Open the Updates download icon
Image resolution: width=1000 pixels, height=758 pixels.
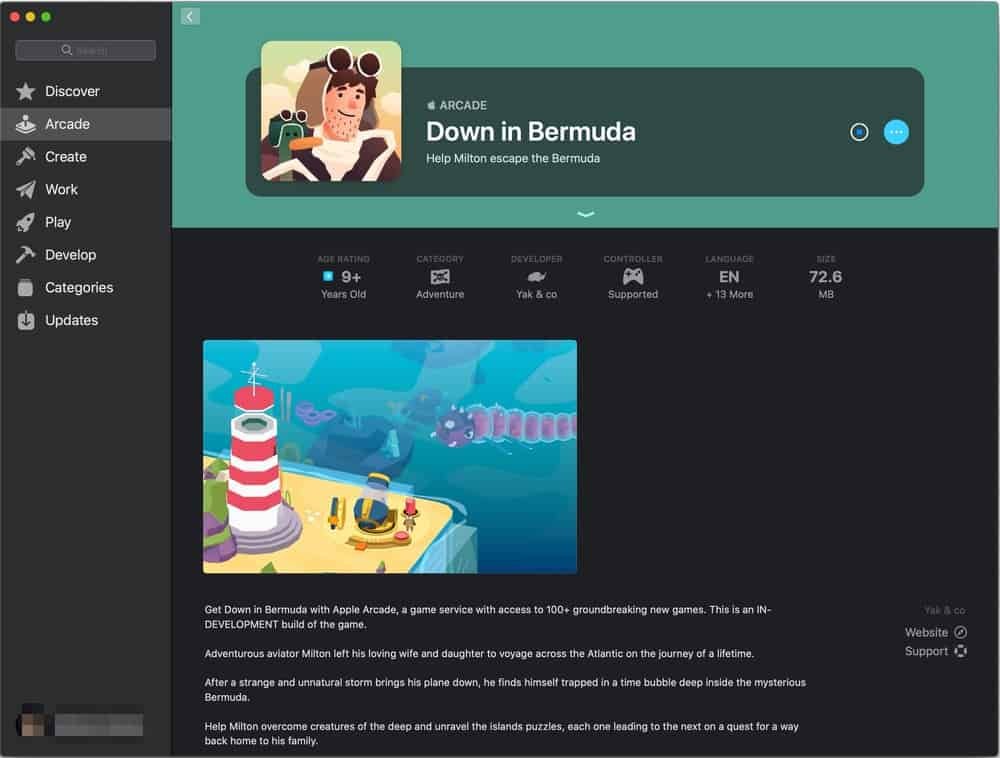click(26, 321)
